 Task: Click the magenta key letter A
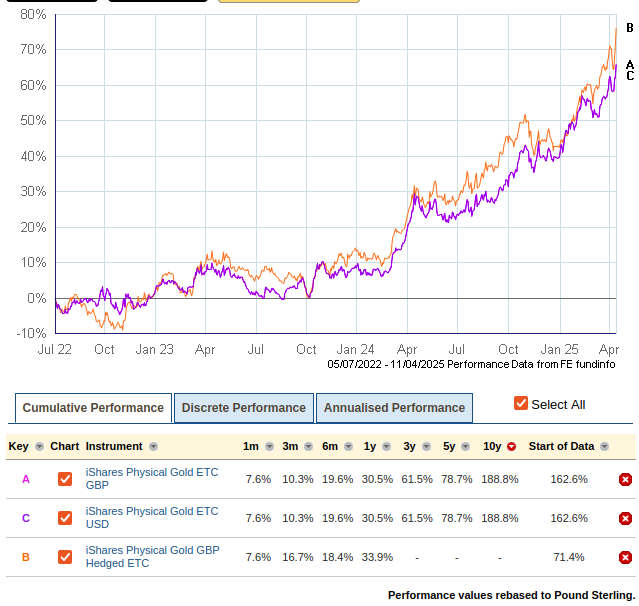point(26,480)
